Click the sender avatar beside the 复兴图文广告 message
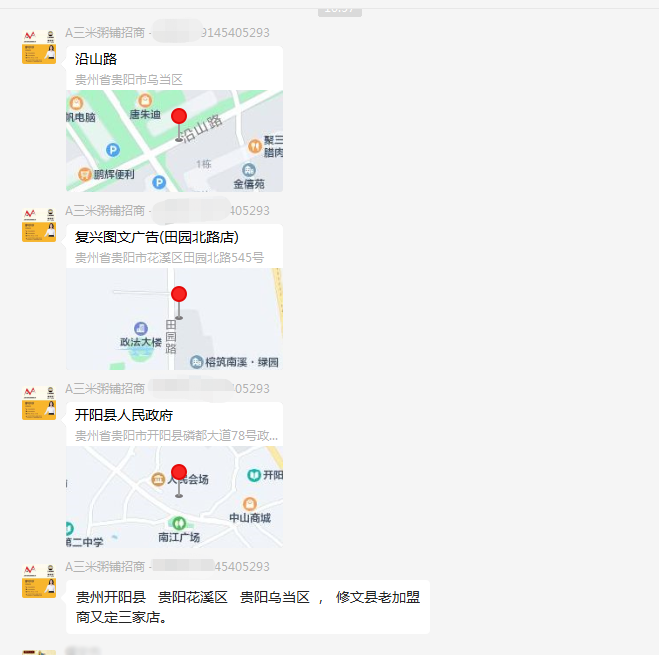This screenshot has width=659, height=655. click(39, 224)
